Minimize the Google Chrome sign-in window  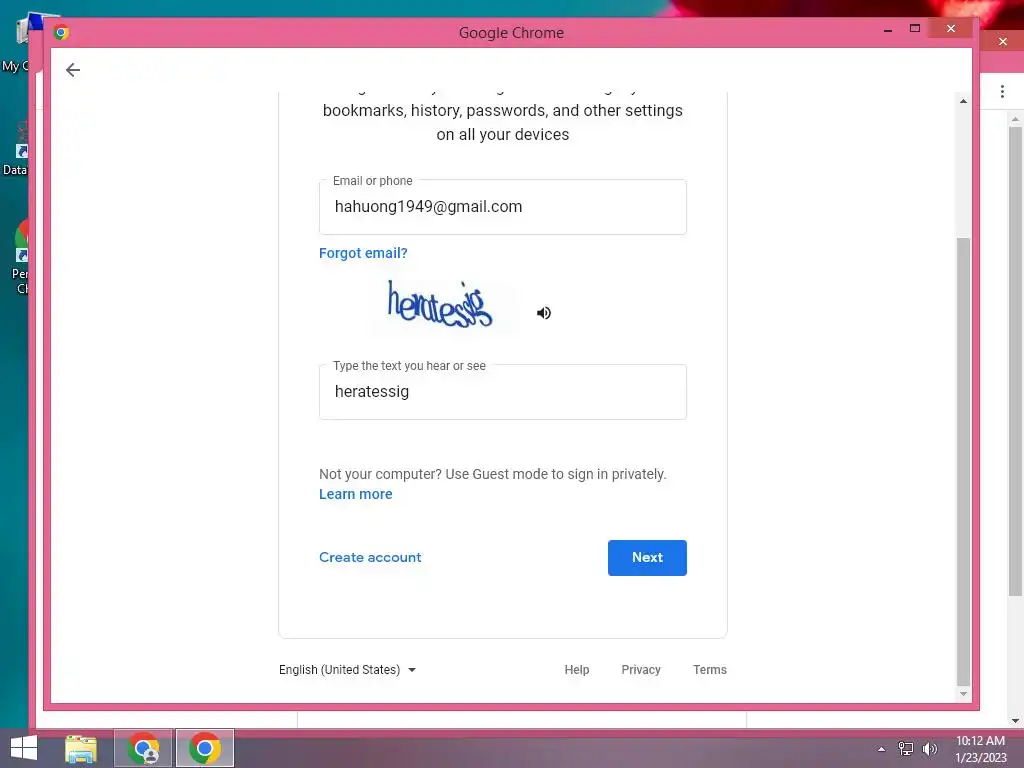click(888, 30)
